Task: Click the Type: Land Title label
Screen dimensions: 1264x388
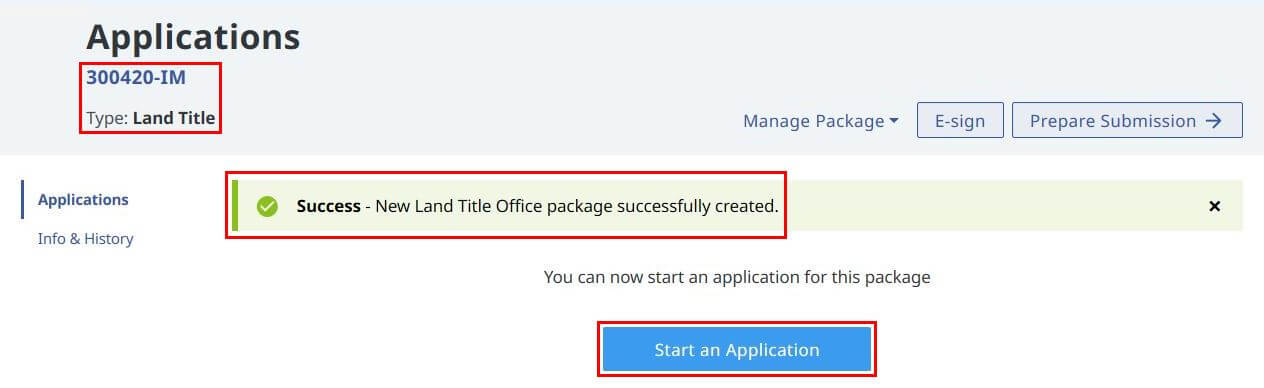Action: pyautogui.click(x=151, y=118)
